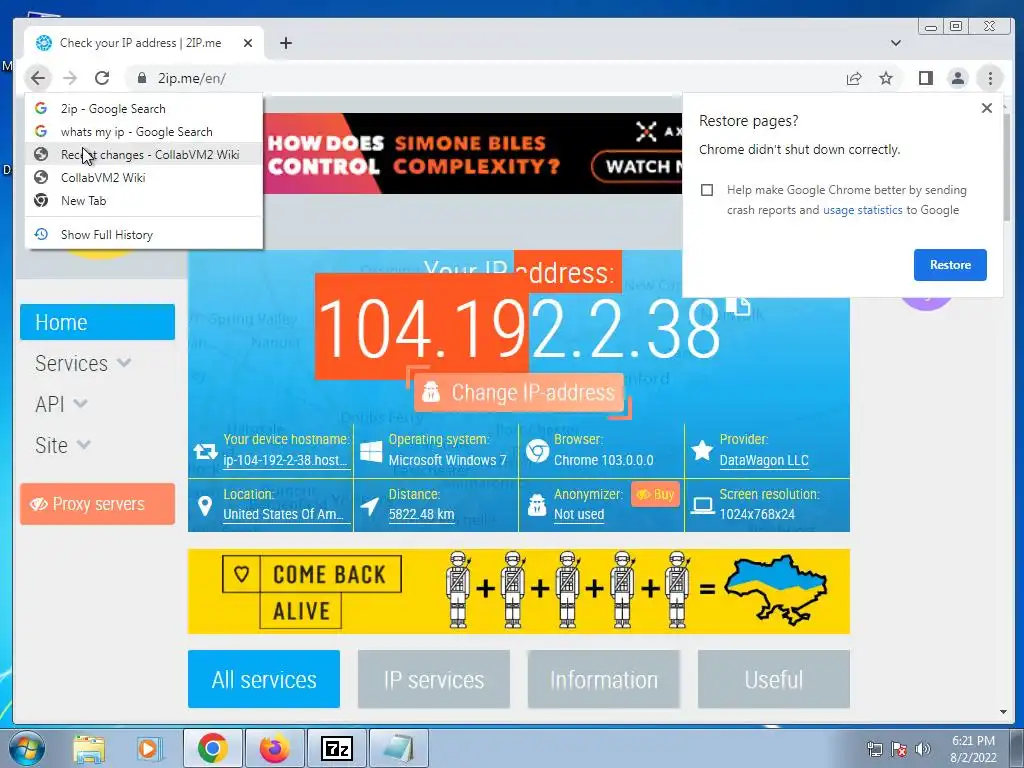Click the browser forward arrow
The height and width of the screenshot is (768, 1024).
70,78
